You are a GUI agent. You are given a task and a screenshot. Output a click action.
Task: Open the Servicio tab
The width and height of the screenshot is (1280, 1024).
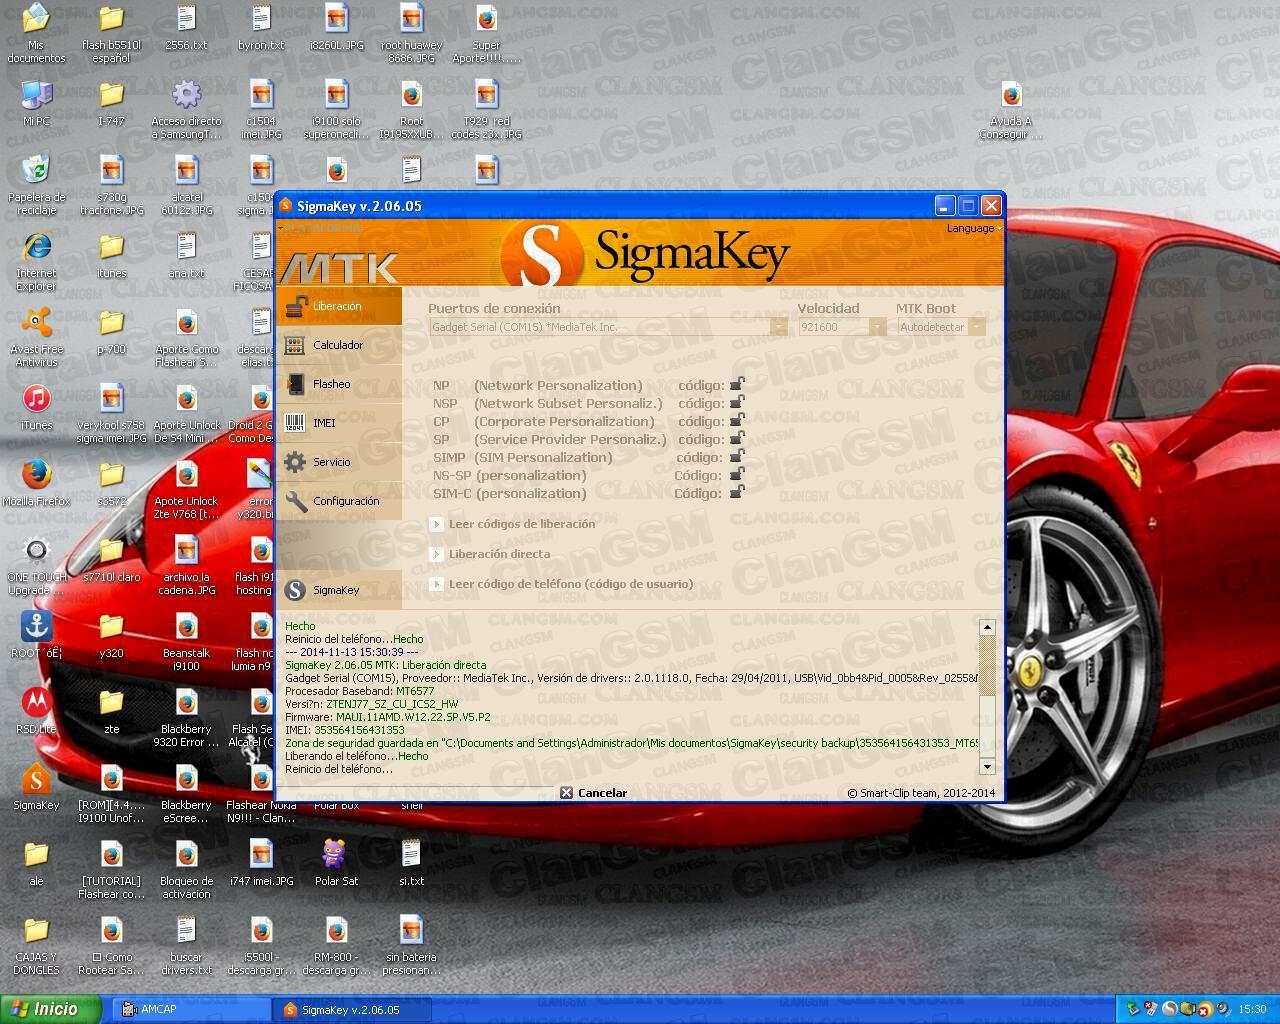pos(338,462)
